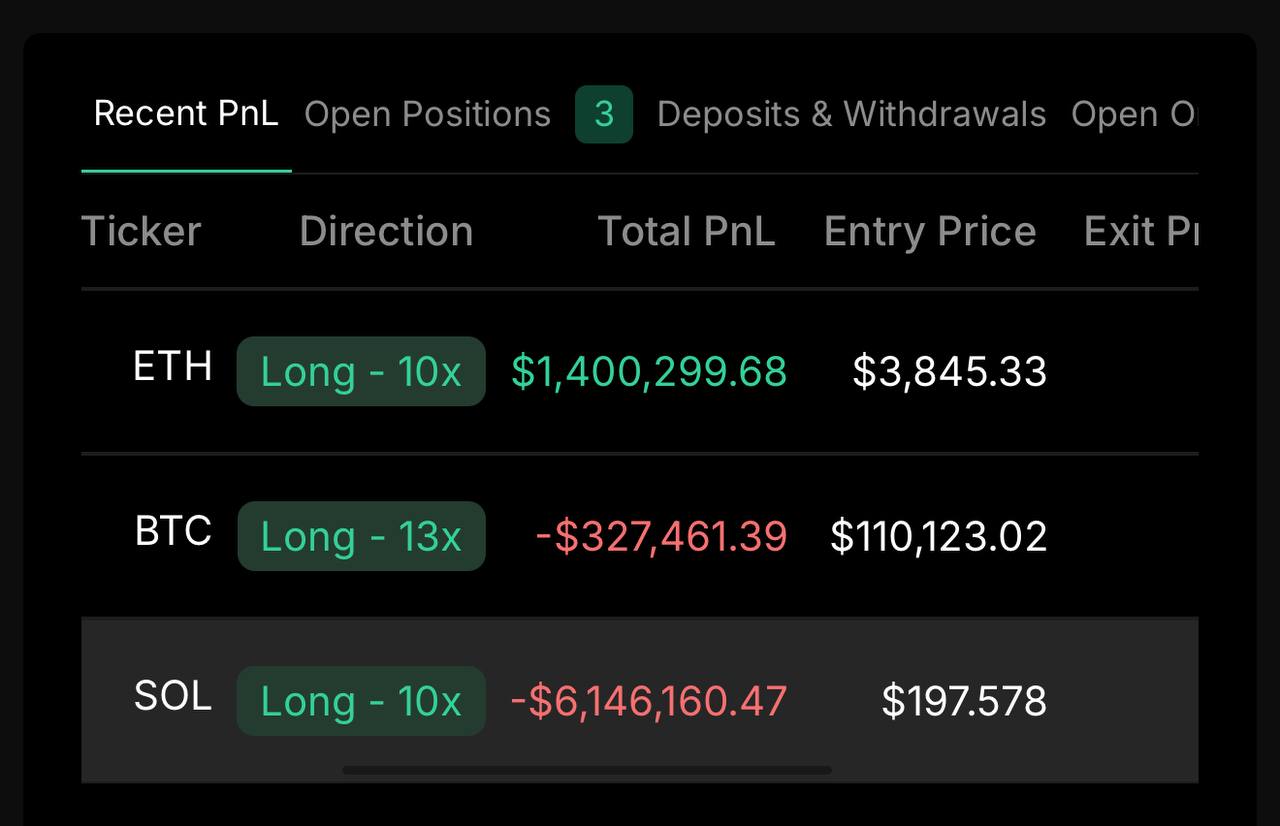Select the BTC ticker row
1280x826 pixels.
pos(173,531)
